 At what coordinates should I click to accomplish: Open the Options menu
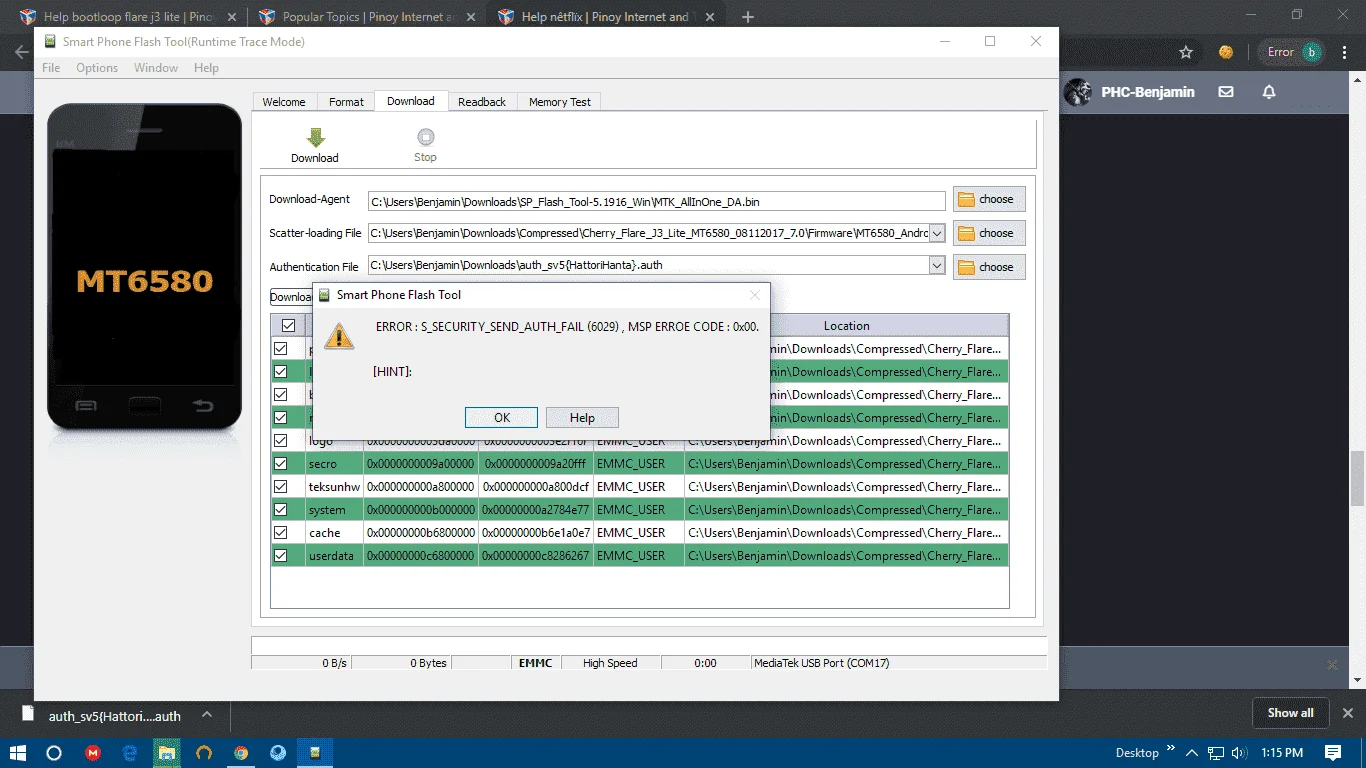[x=97, y=68]
